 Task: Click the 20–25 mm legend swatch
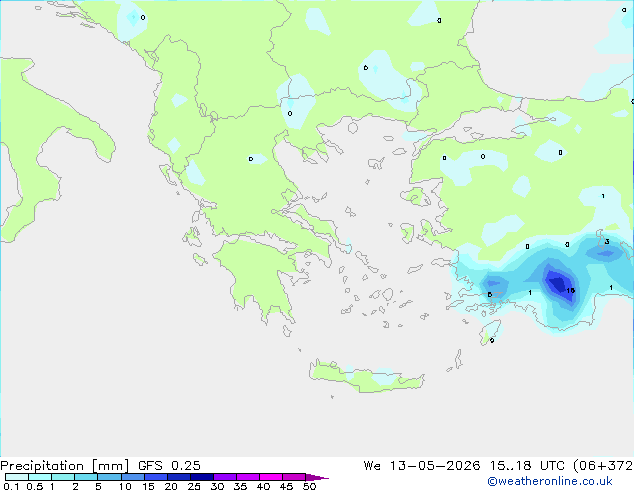pos(178,477)
